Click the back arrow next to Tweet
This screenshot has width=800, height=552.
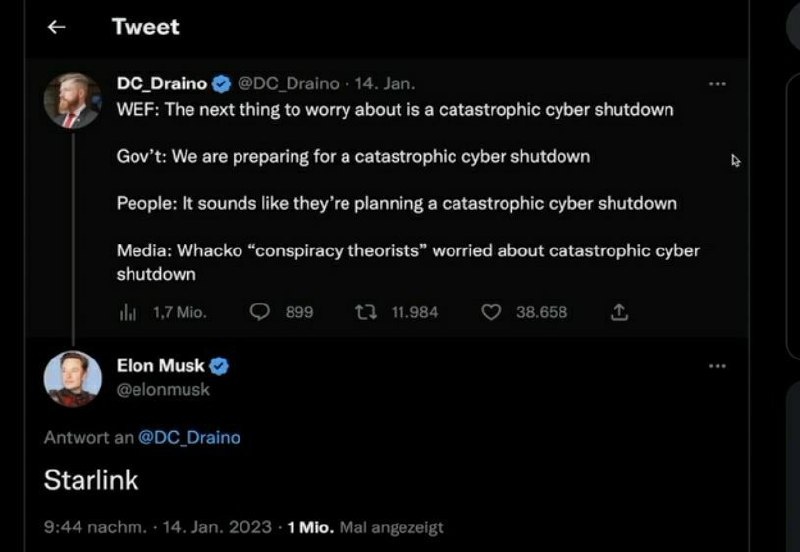pyautogui.click(x=57, y=28)
